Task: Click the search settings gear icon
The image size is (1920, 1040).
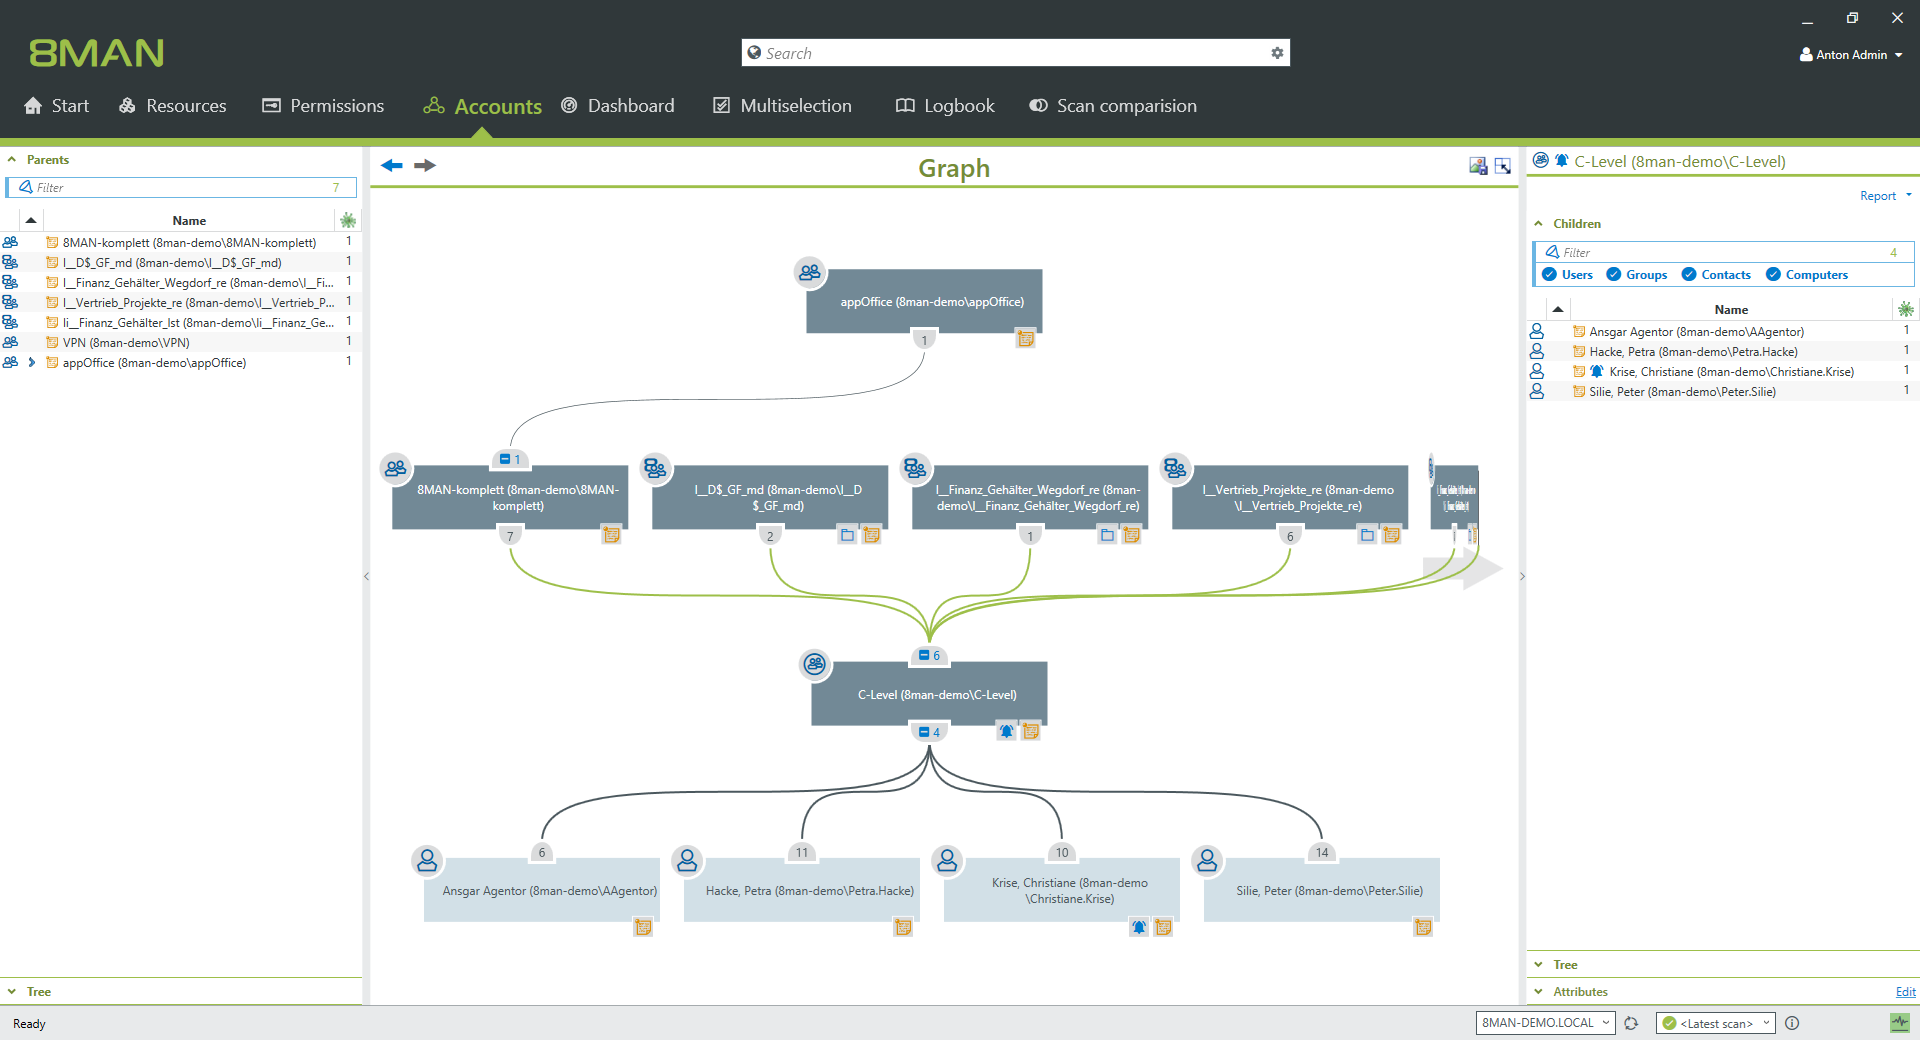Action: (x=1277, y=53)
